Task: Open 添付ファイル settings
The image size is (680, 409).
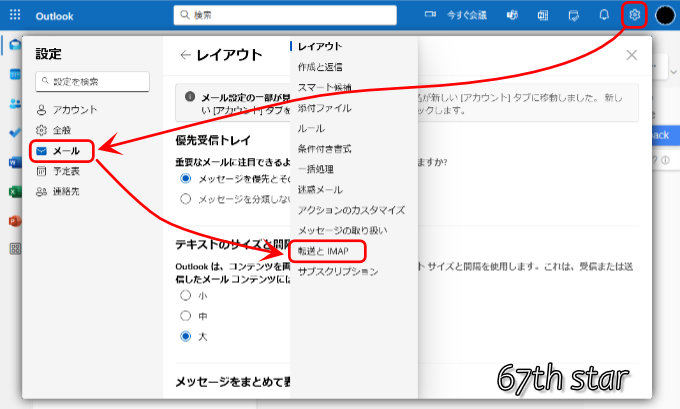Action: (324, 108)
